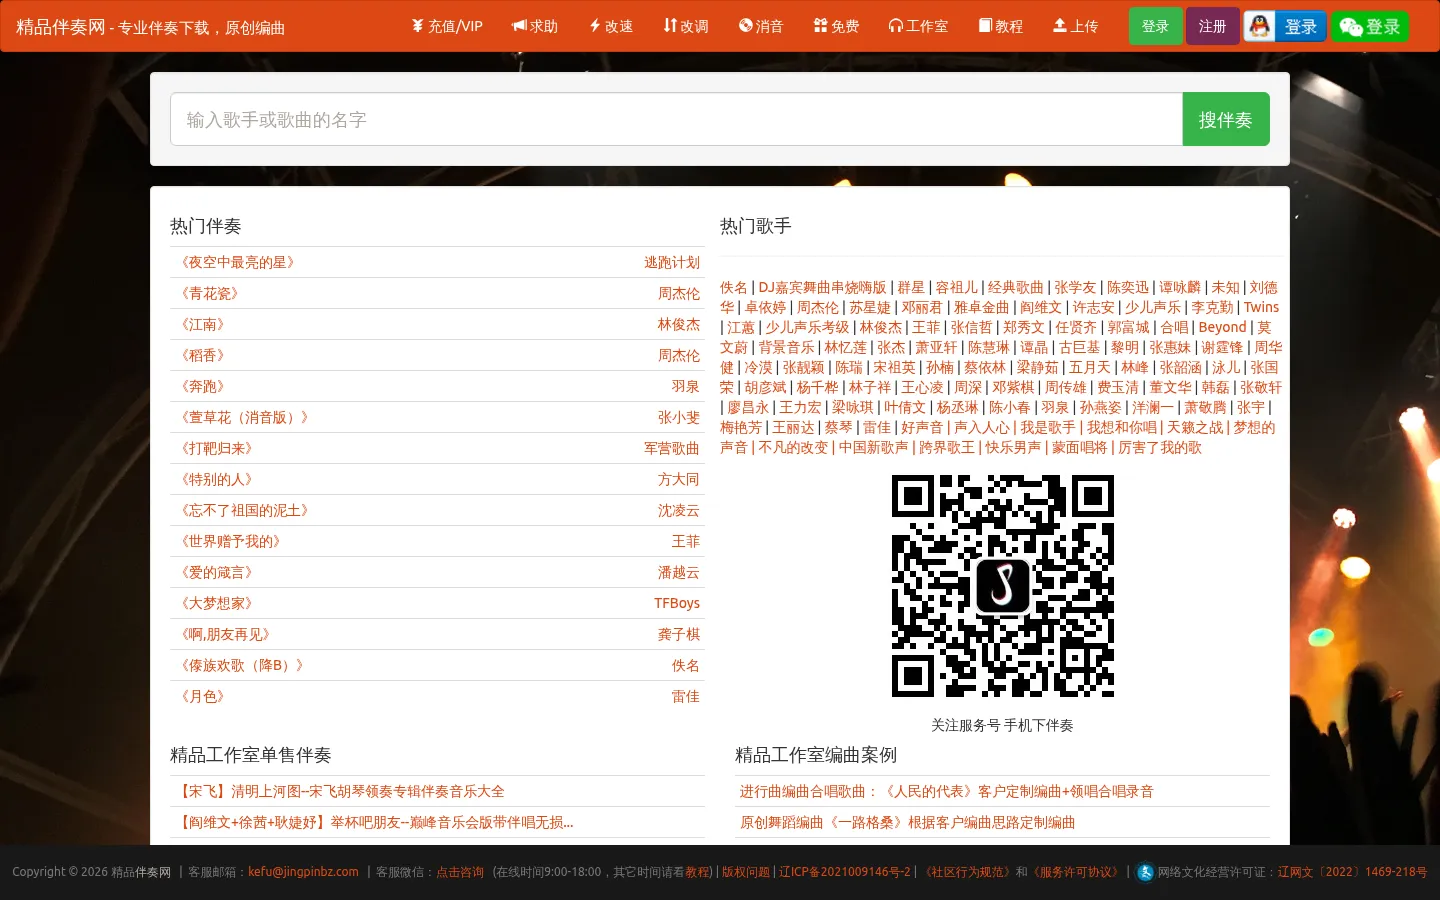
Task: Open the song 《稻香》
Action: [x=202, y=355]
